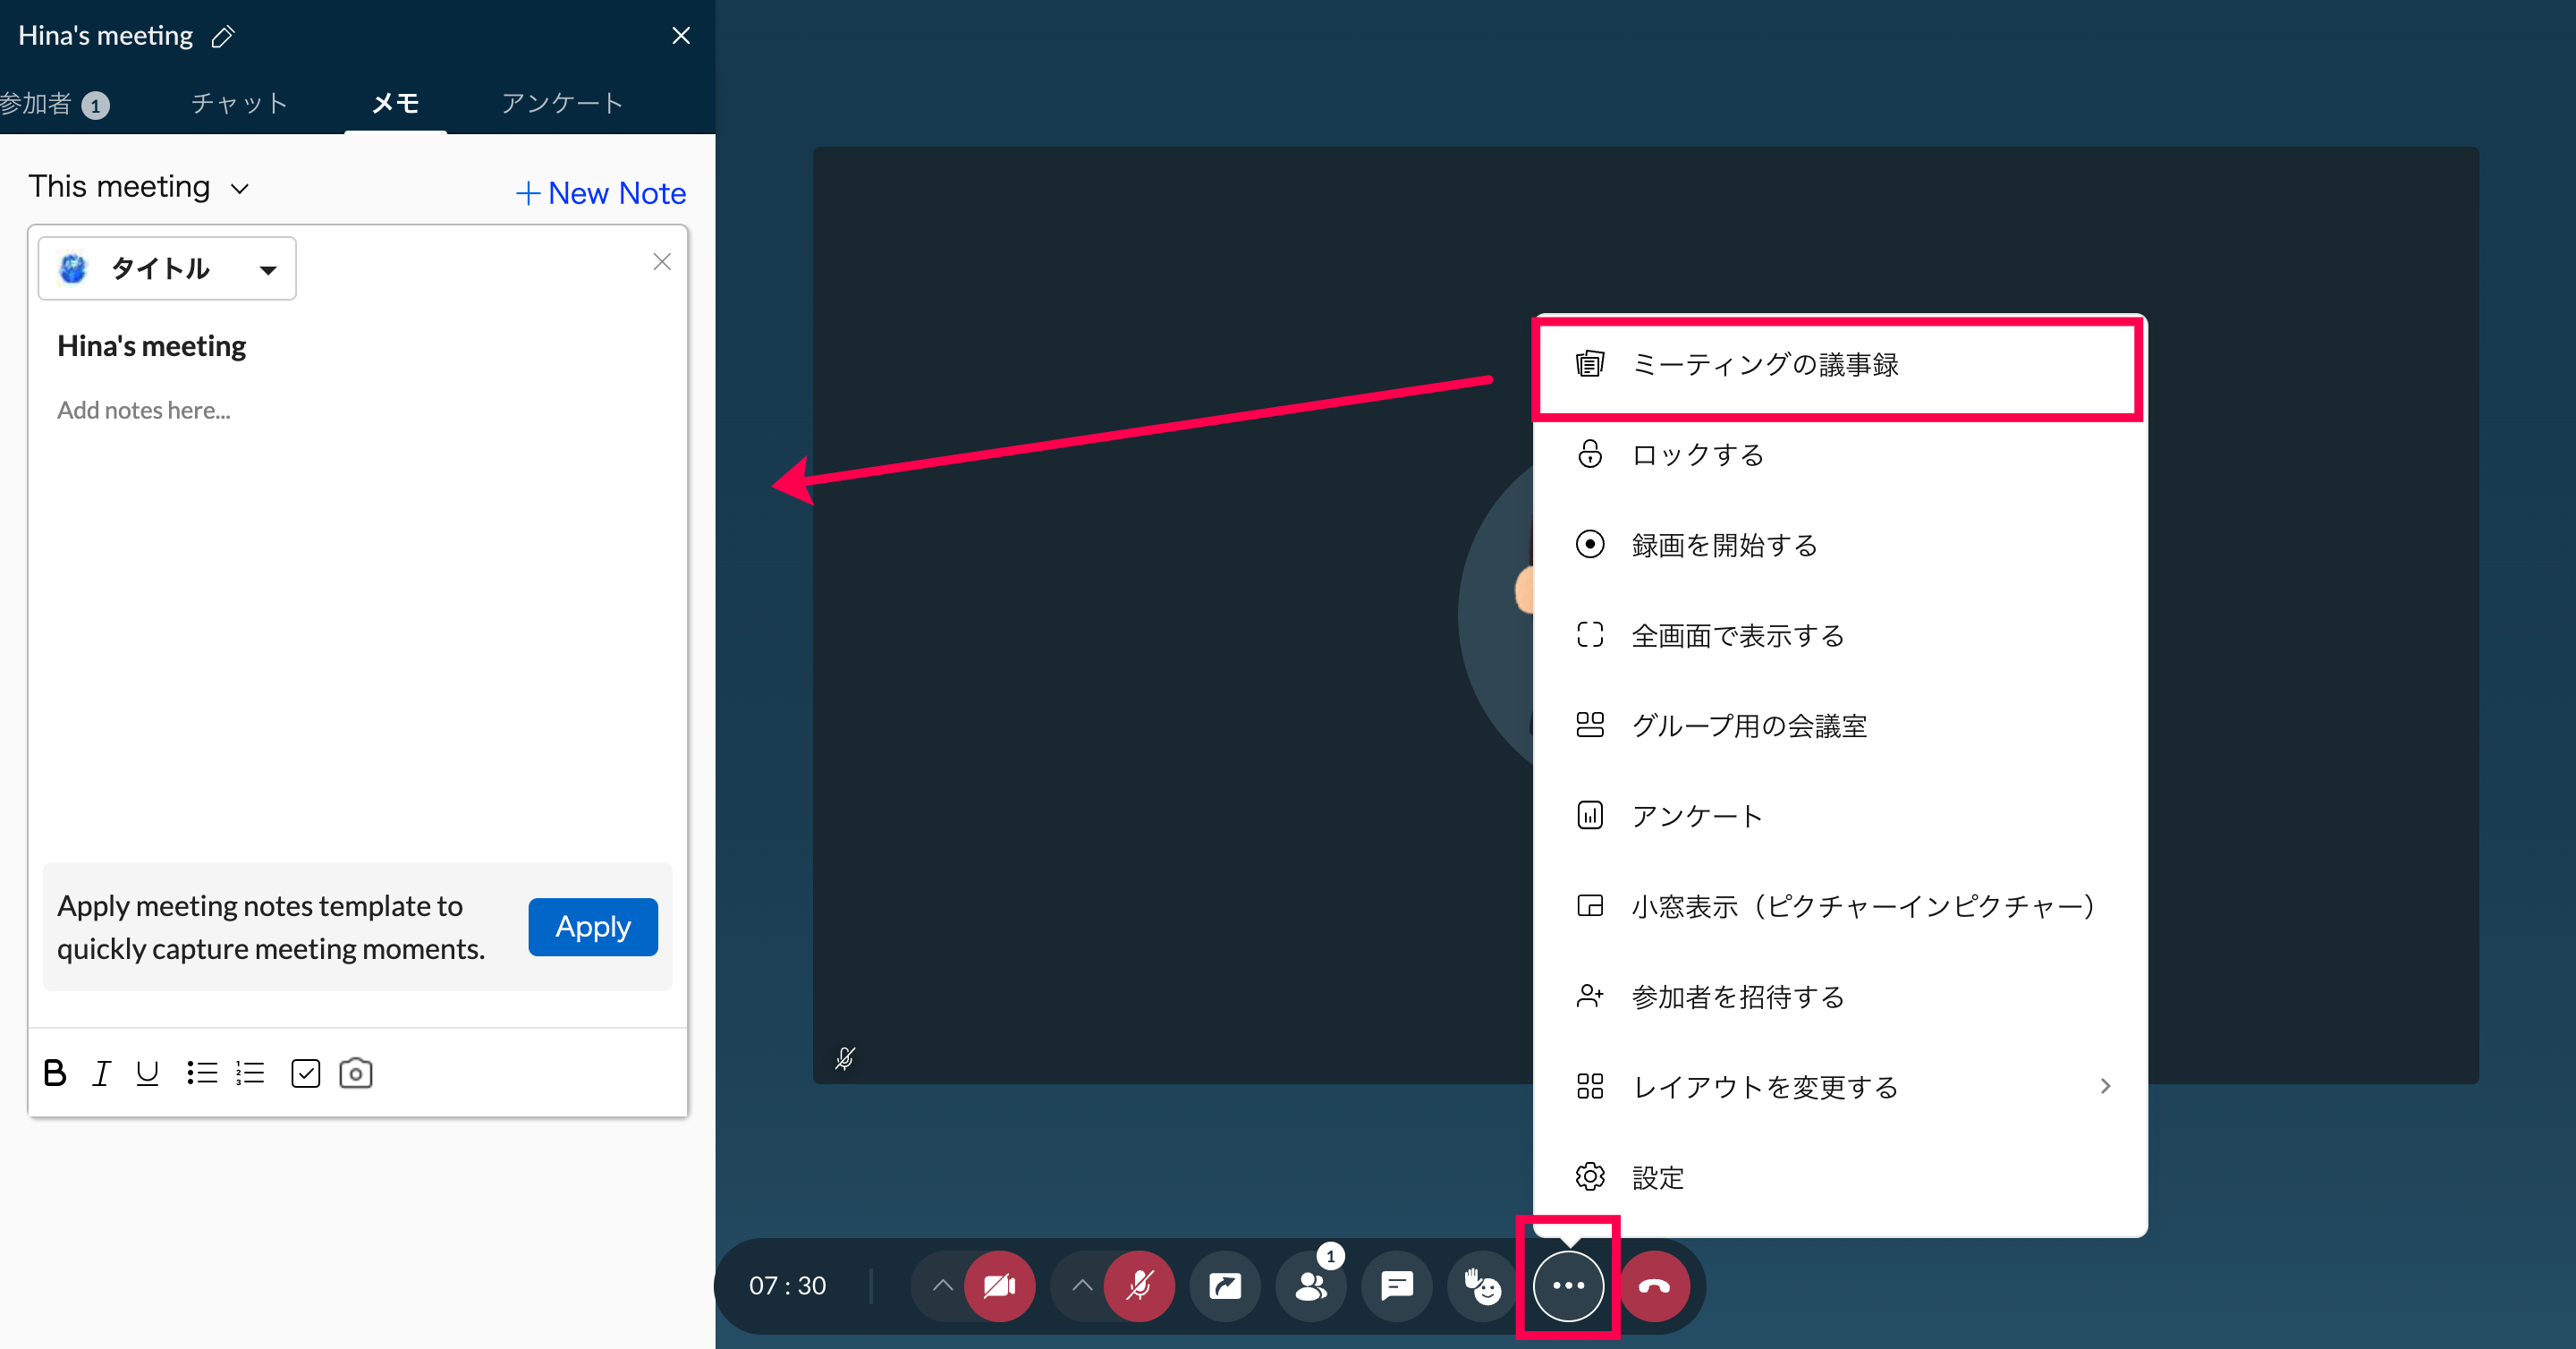The height and width of the screenshot is (1349, 2576).
Task: Insert screenshot with camera icon in notes
Action: point(355,1073)
